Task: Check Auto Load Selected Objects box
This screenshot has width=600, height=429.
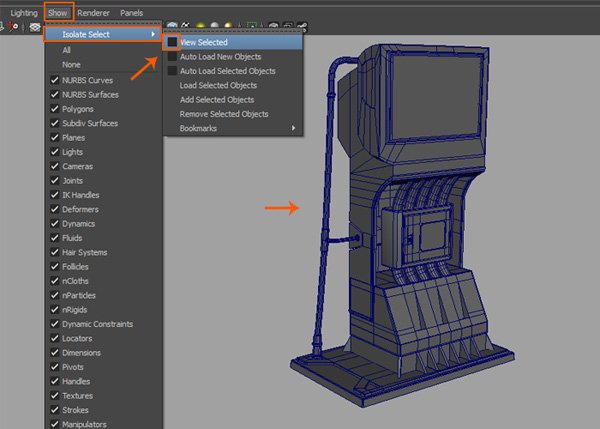Action: pos(172,71)
